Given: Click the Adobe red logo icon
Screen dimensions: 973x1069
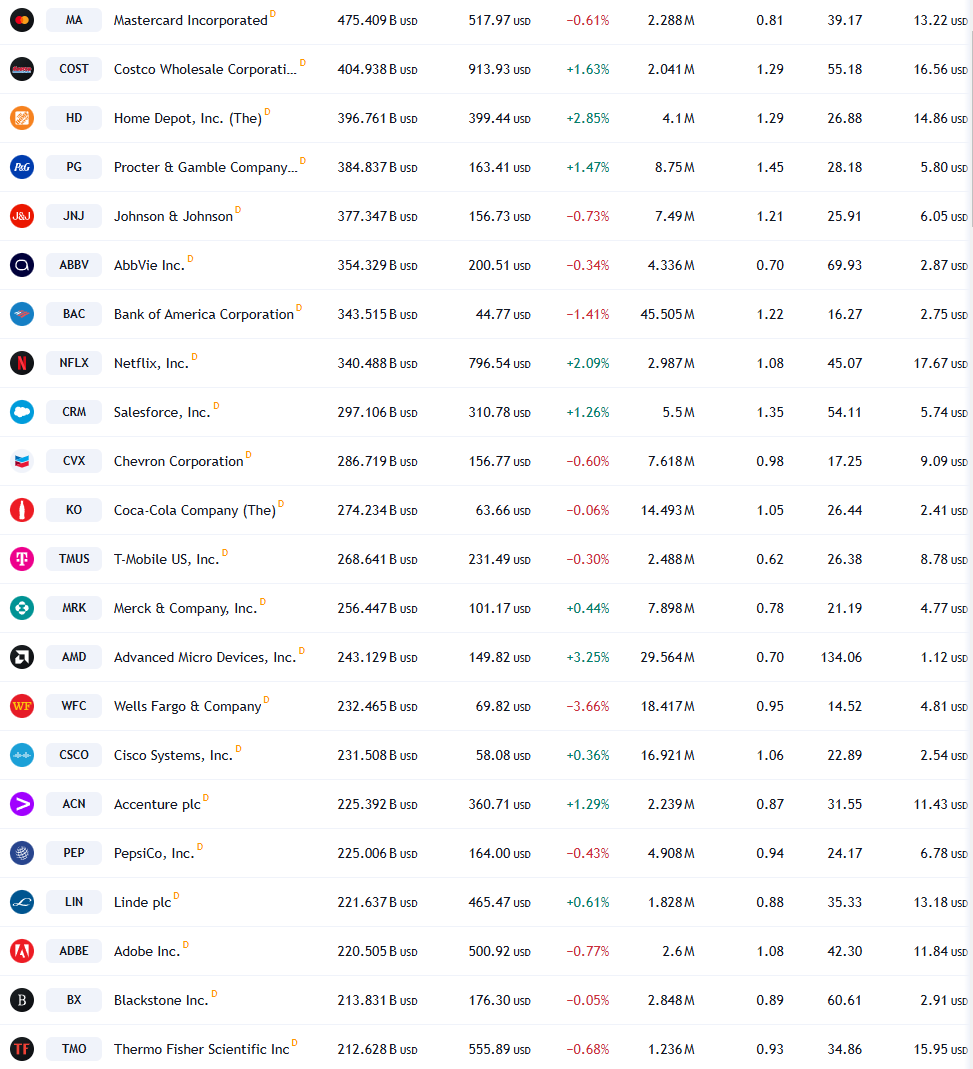Looking at the screenshot, I should click(x=22, y=951).
